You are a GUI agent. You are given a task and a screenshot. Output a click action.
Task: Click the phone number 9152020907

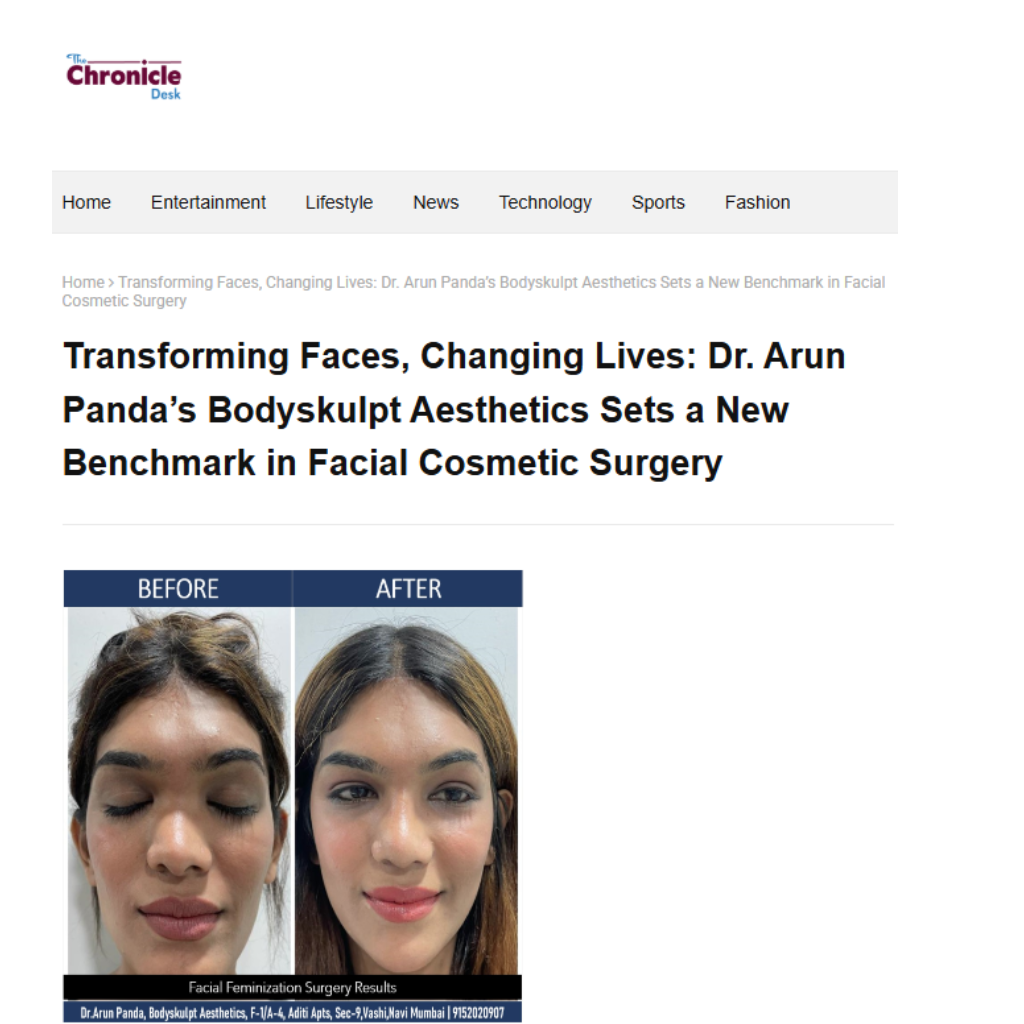coord(478,1013)
